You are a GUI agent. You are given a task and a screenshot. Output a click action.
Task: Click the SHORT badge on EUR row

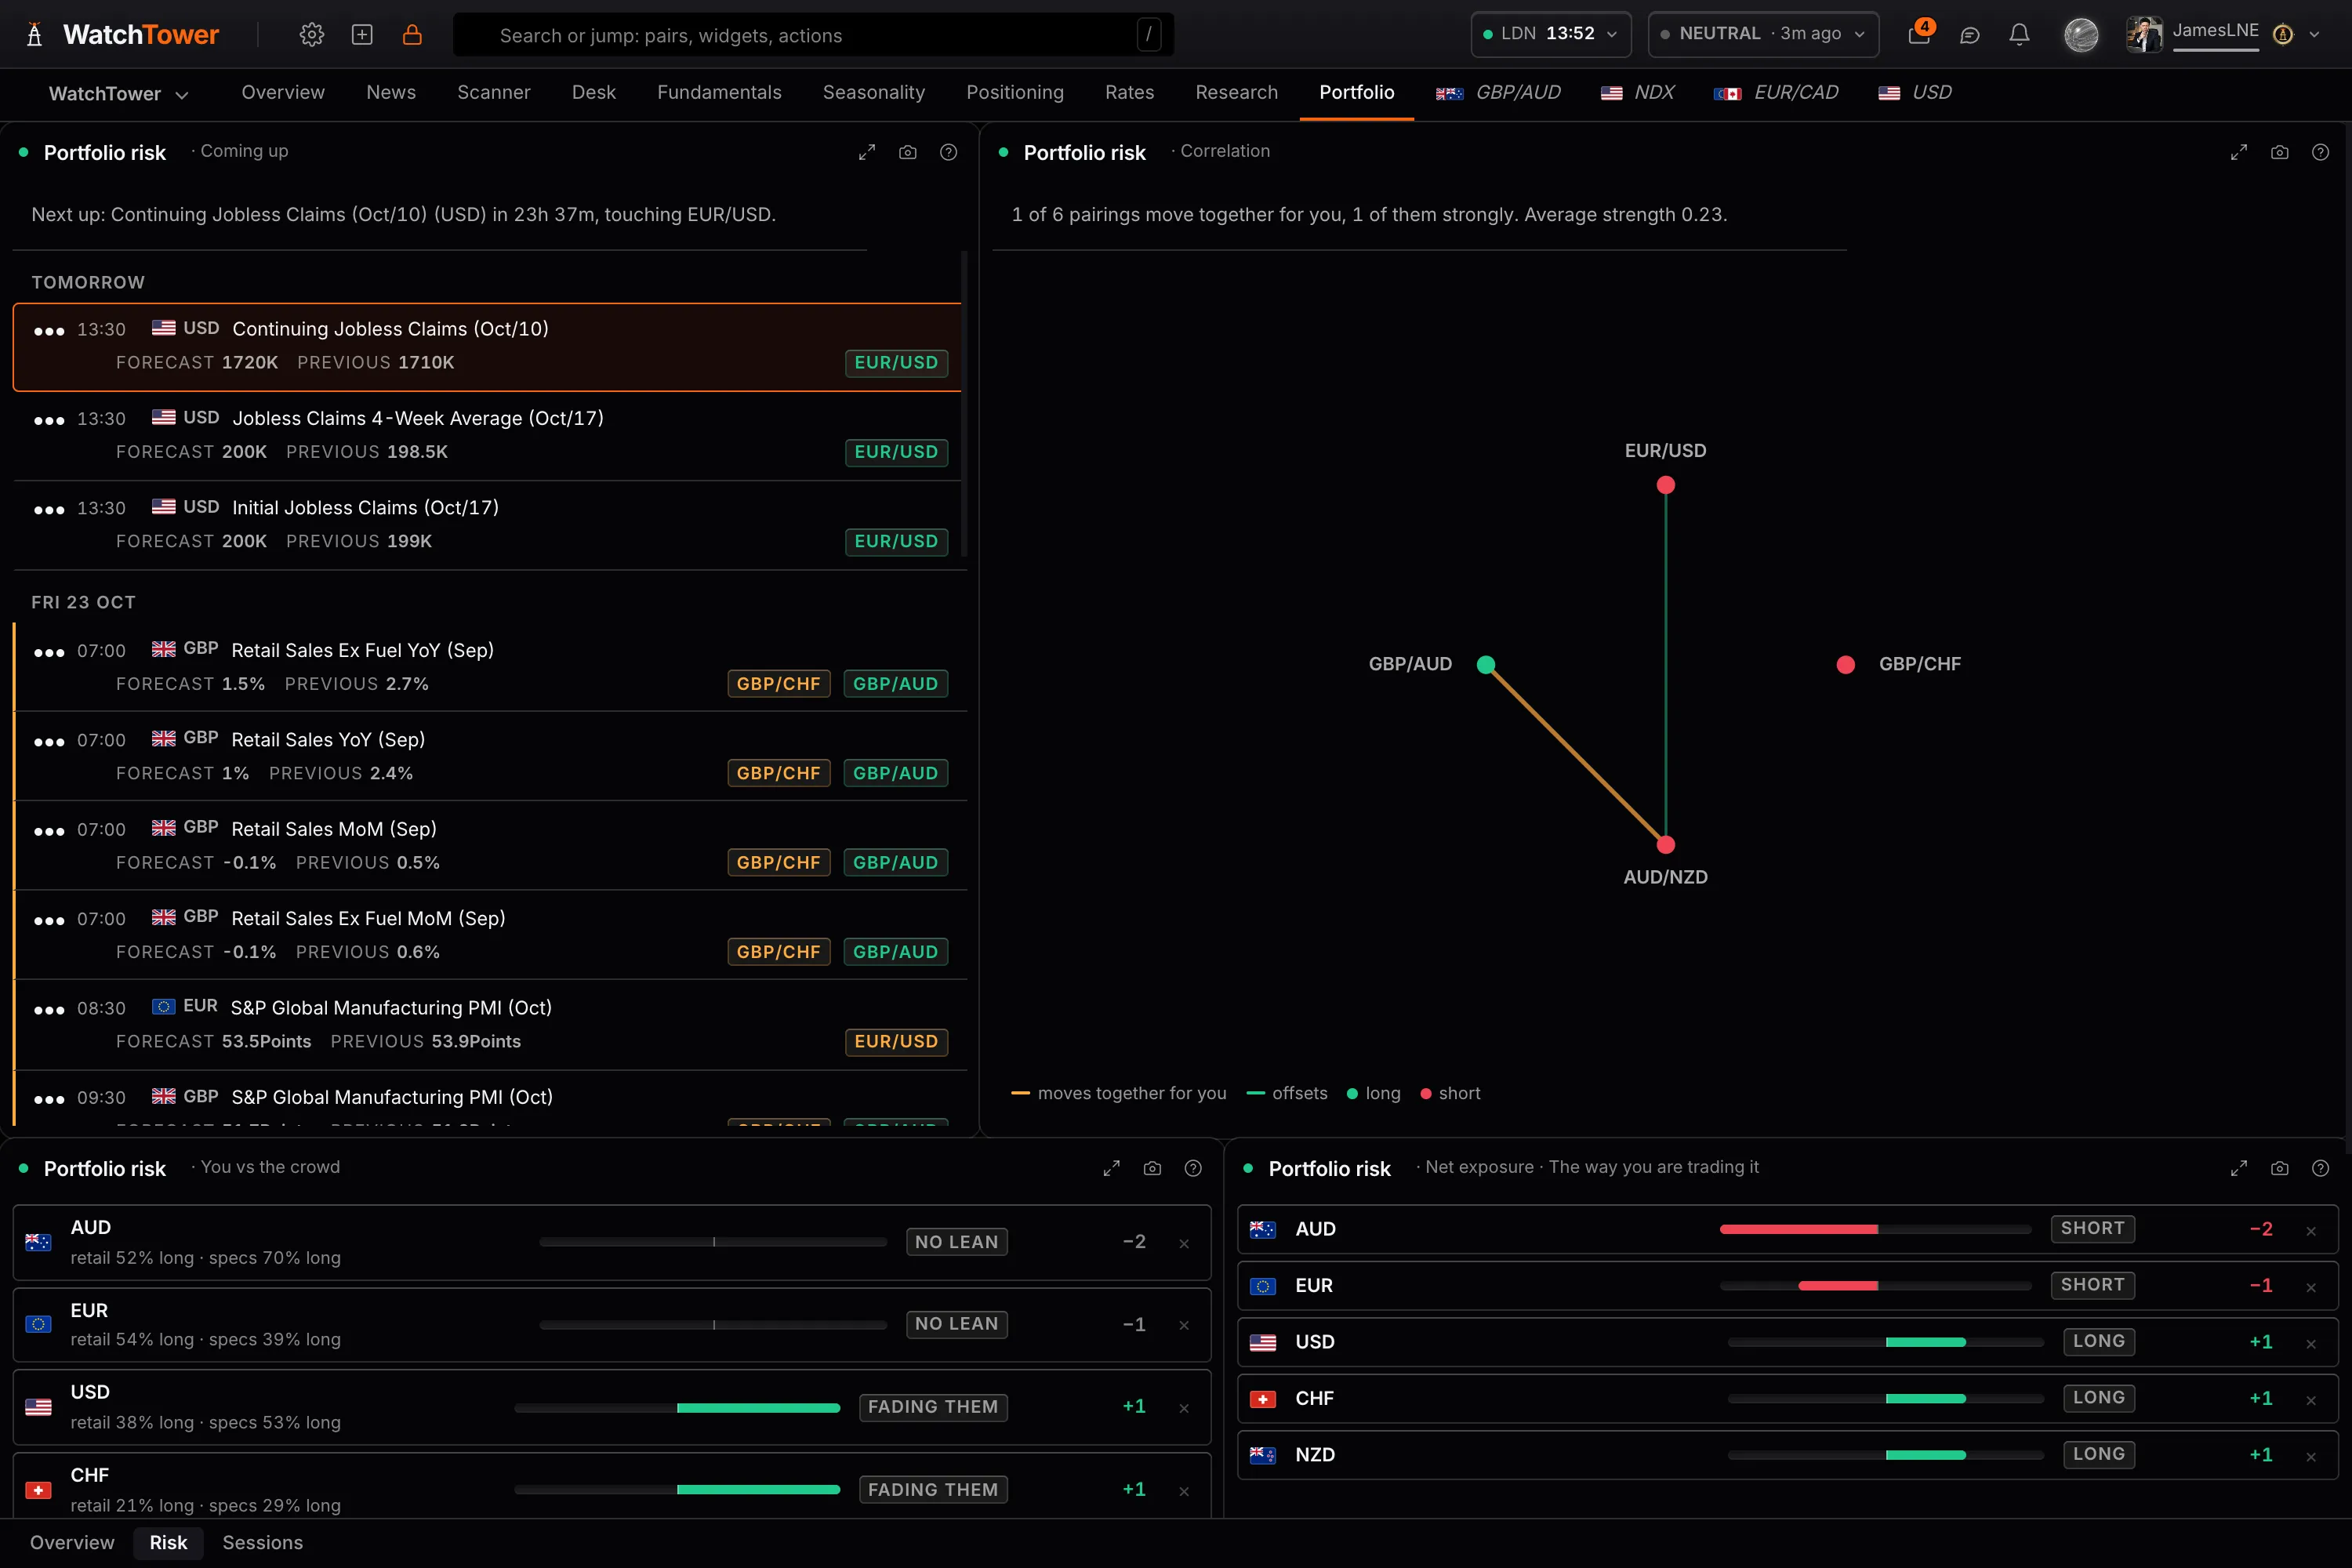2092,1285
